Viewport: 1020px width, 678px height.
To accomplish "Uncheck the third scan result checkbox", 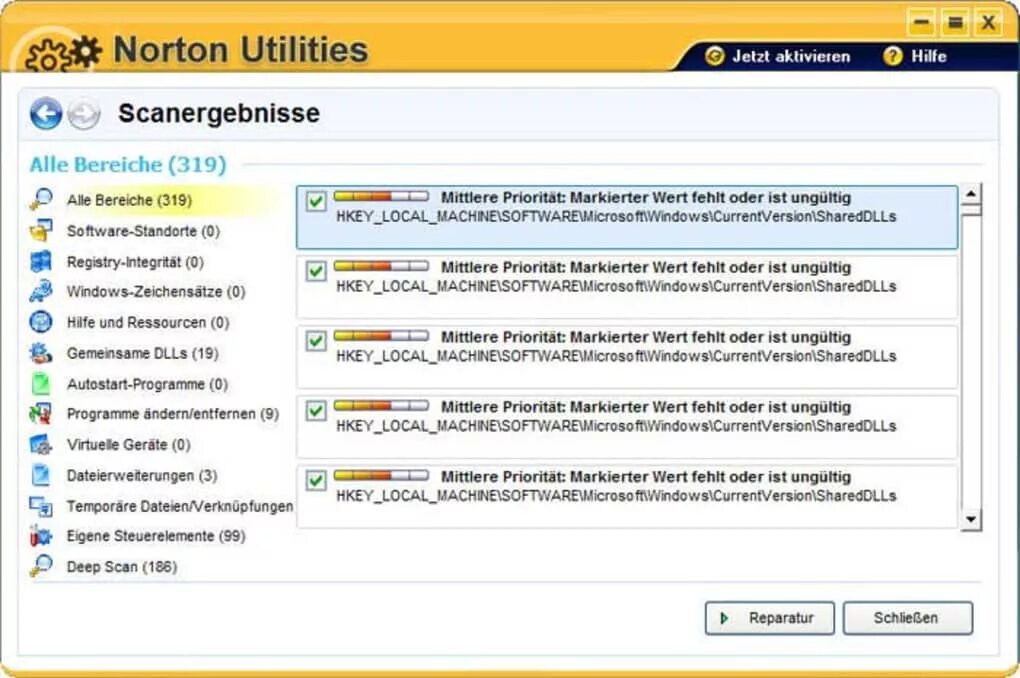I will (316, 340).
